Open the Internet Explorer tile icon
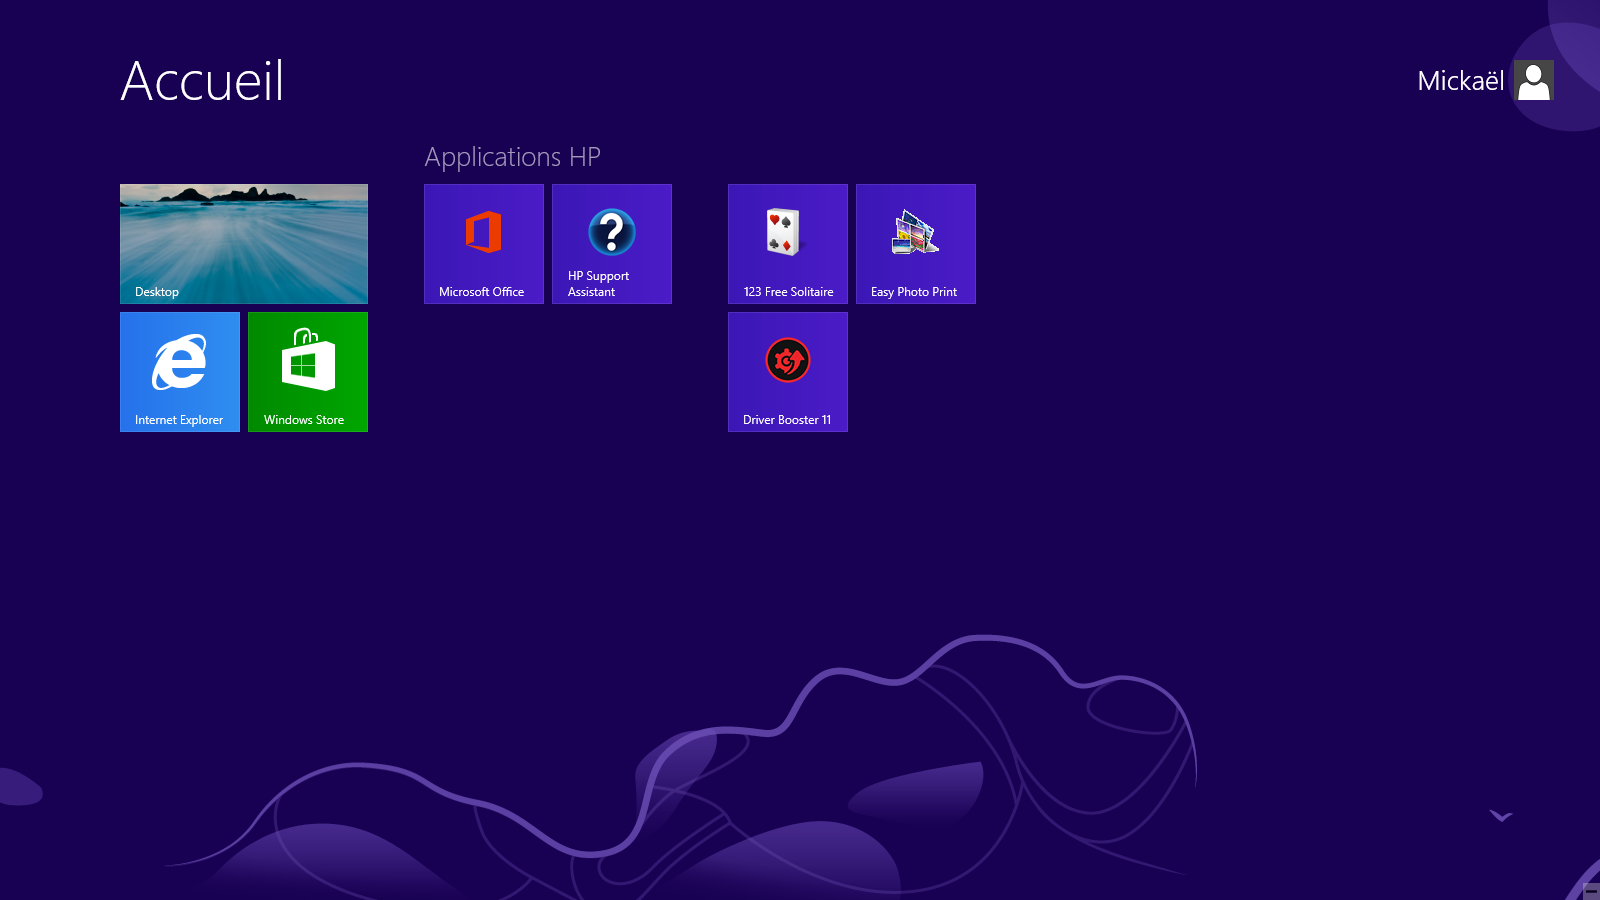 point(179,362)
